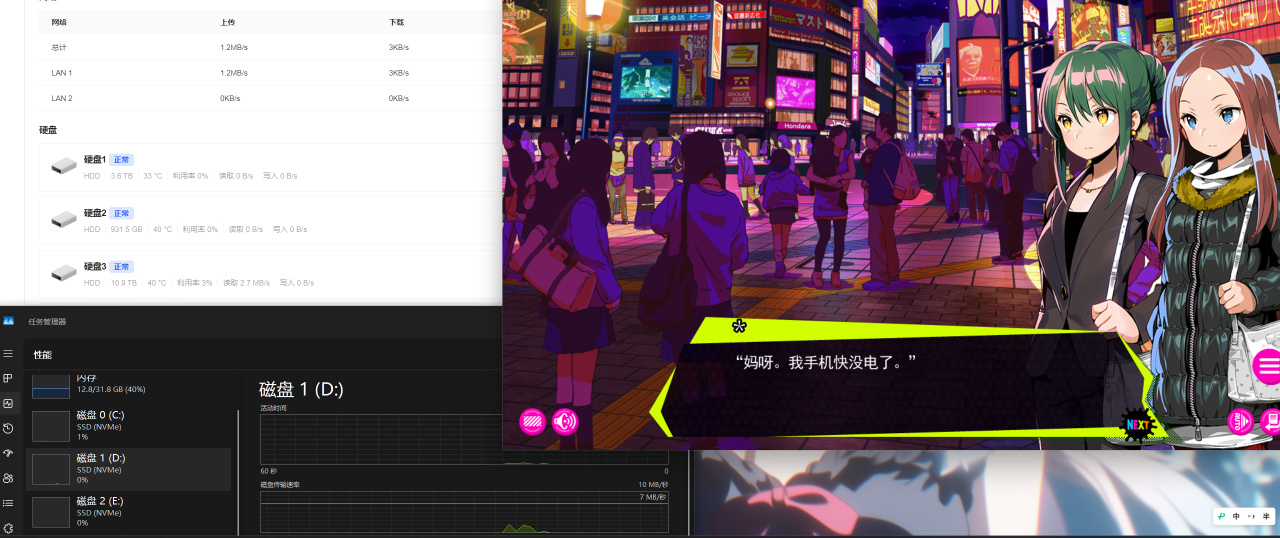Click 硬盘1 temperature 33 °C

pyautogui.click(x=152, y=176)
